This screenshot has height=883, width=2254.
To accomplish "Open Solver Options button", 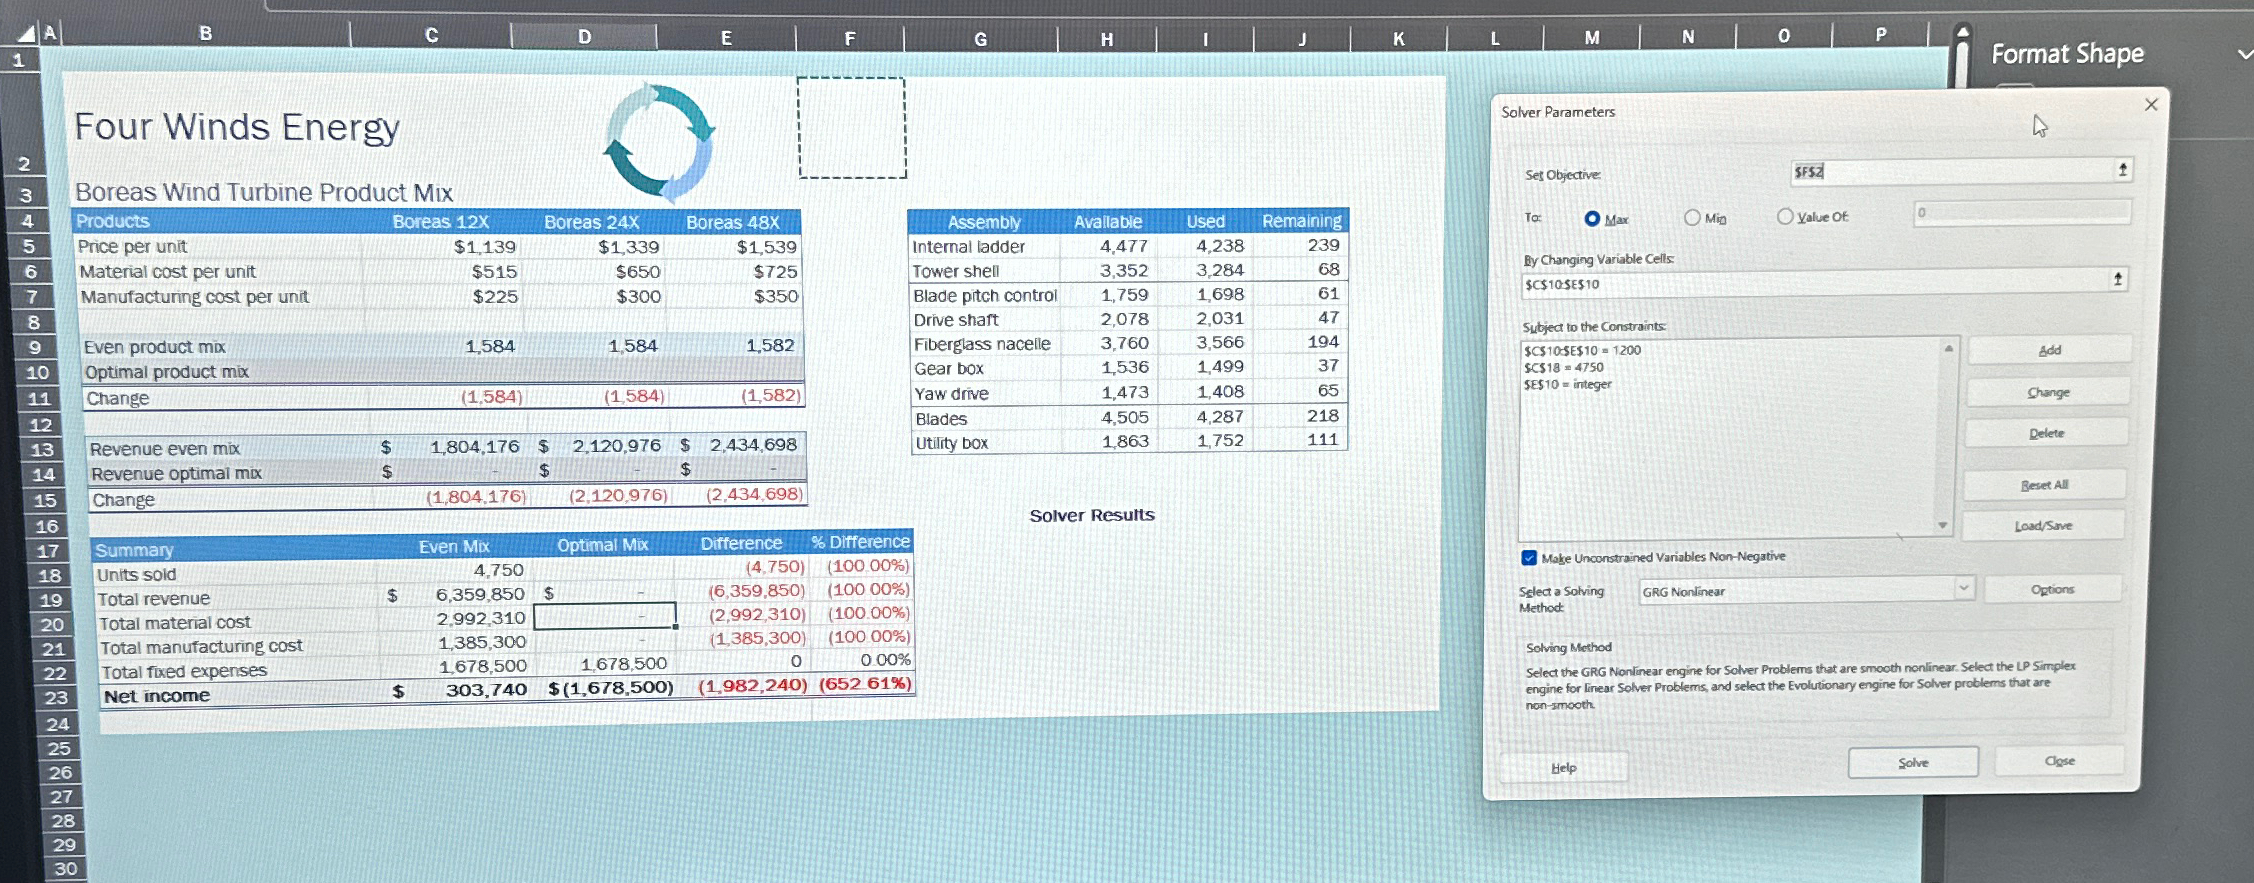I will (2052, 589).
